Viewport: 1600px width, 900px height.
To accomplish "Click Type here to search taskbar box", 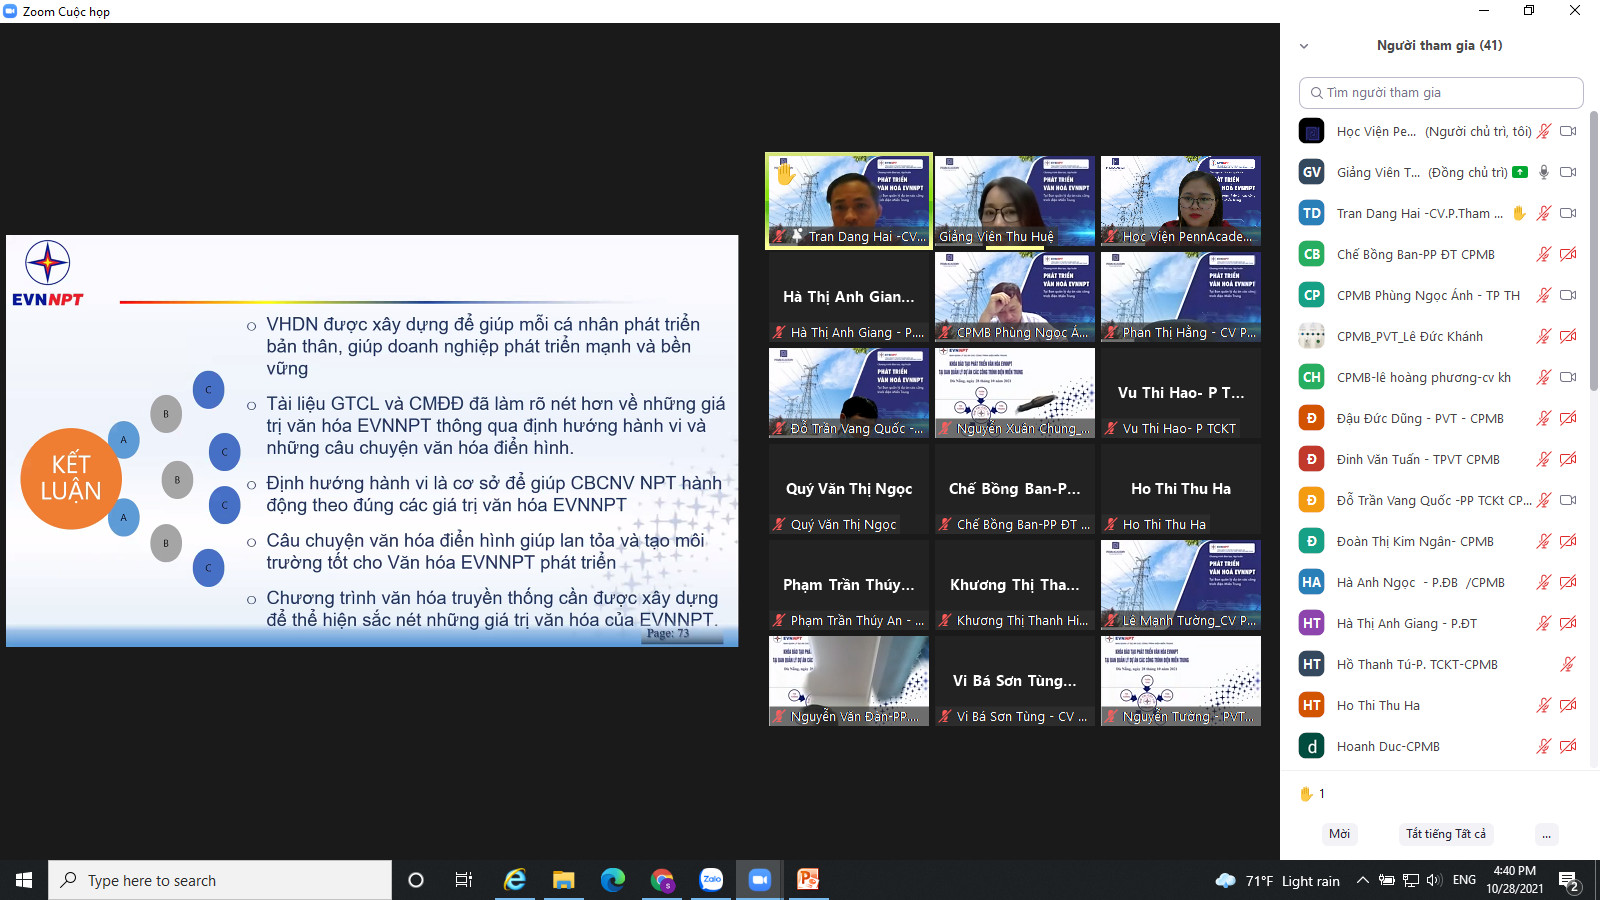I will pyautogui.click(x=220, y=880).
